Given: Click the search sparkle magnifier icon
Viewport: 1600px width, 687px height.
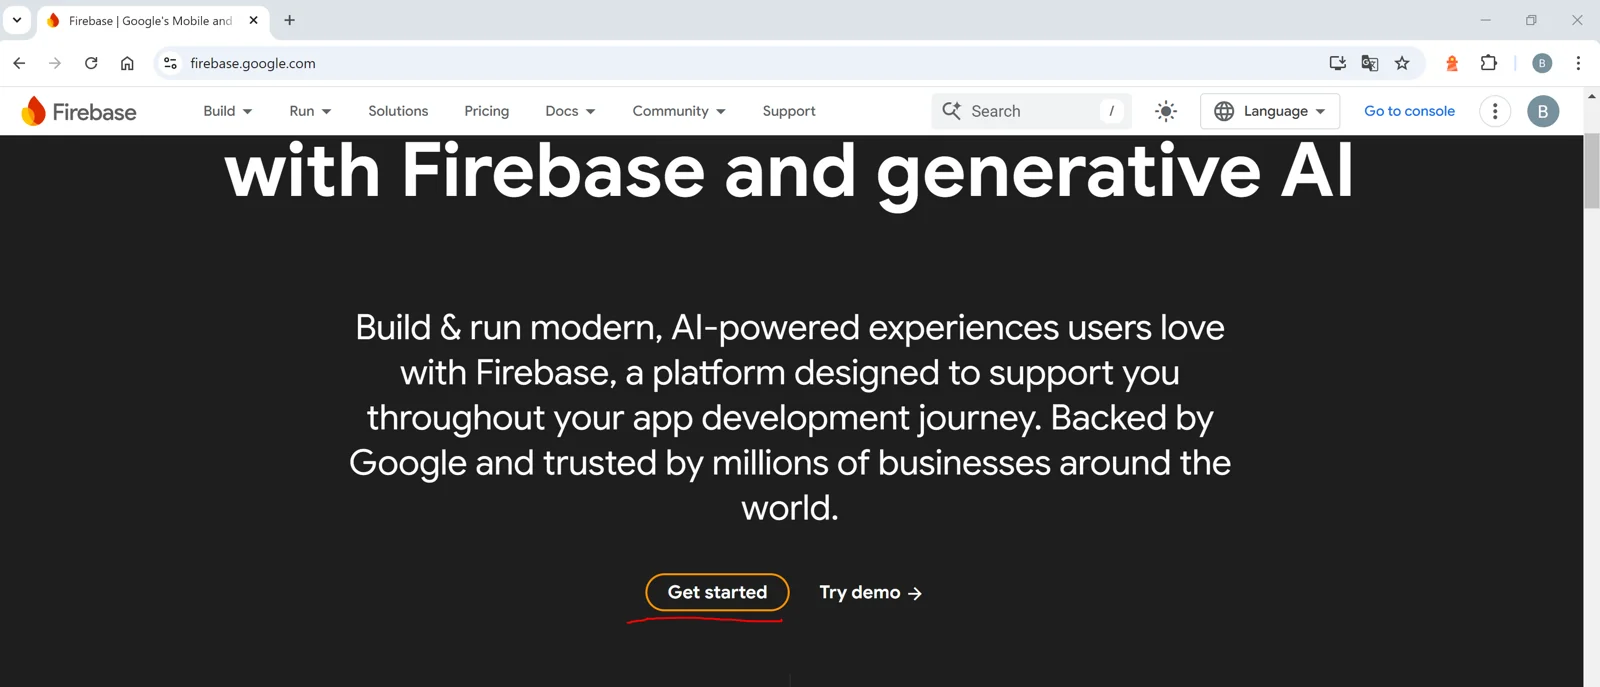Looking at the screenshot, I should 952,110.
